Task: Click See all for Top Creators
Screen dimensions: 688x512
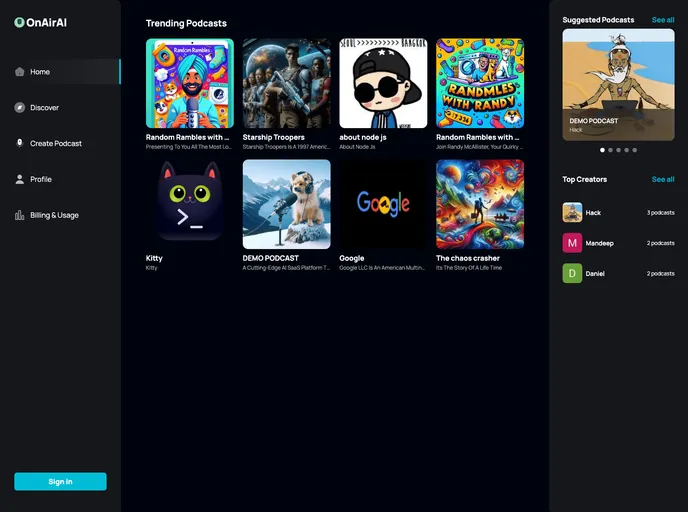Action: (x=663, y=179)
